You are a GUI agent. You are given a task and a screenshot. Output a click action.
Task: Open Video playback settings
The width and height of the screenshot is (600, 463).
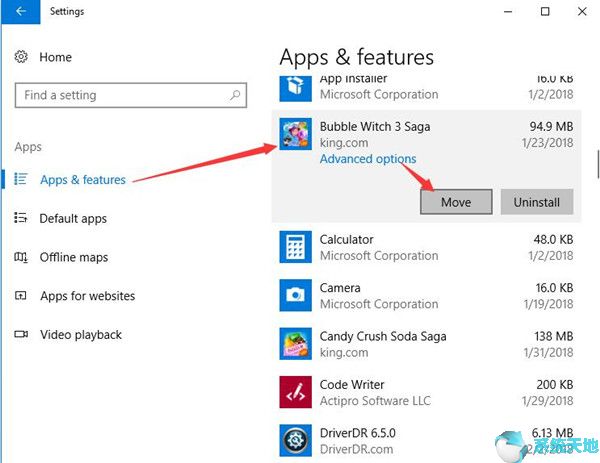coord(80,334)
